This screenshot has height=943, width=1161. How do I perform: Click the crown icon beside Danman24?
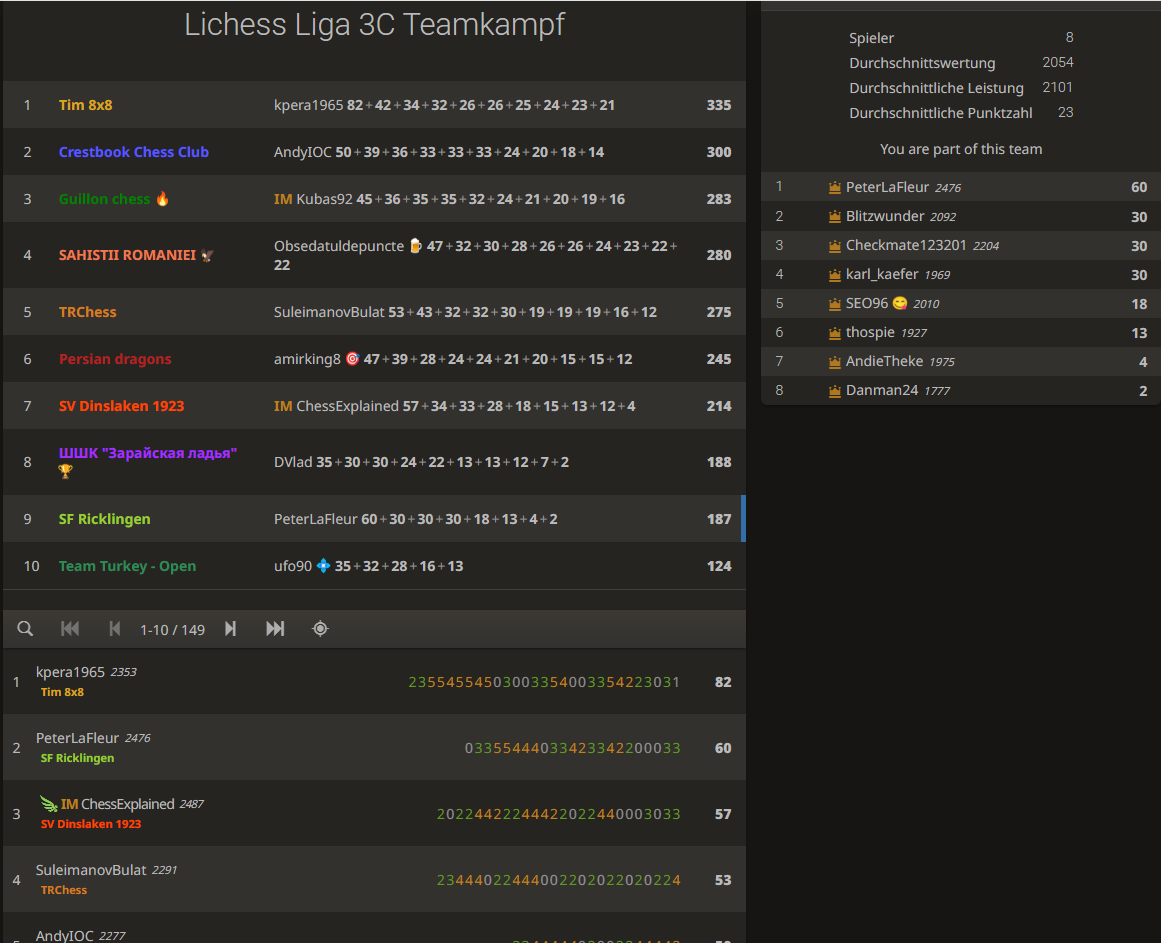point(835,391)
